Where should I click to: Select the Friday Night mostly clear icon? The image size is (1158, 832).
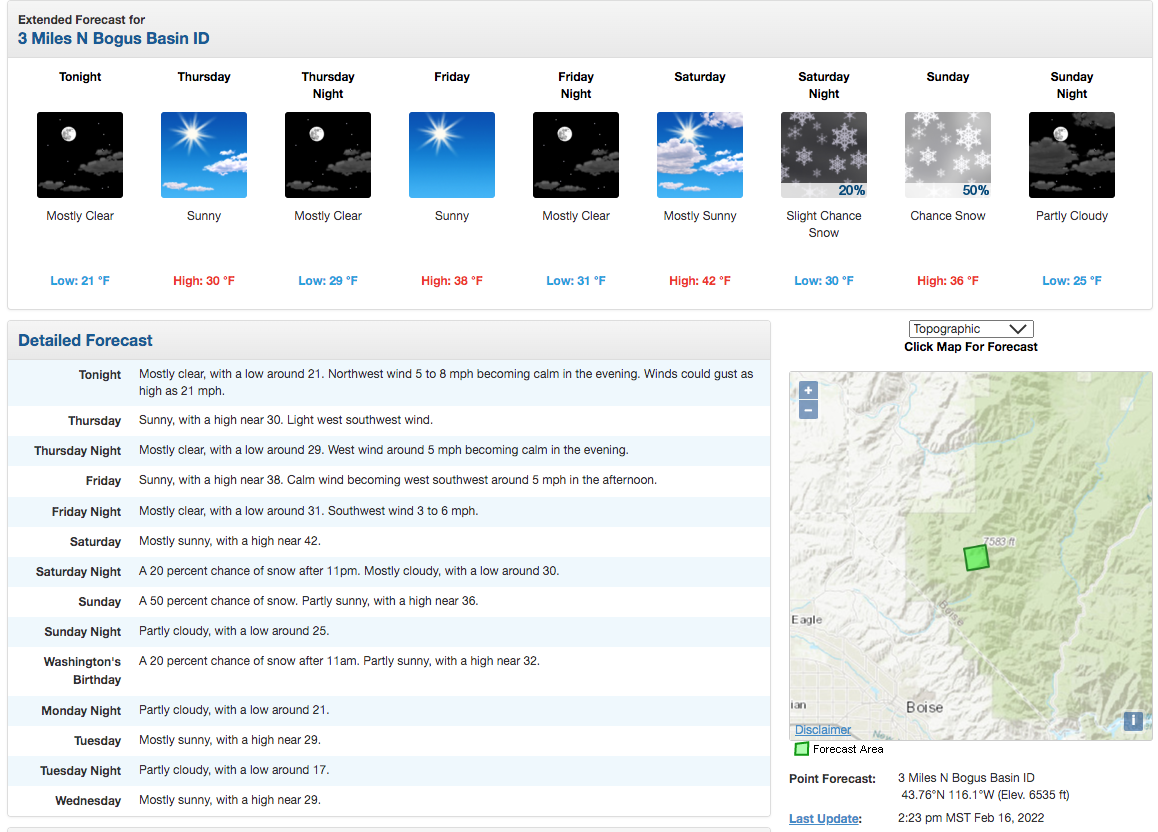[x=576, y=155]
